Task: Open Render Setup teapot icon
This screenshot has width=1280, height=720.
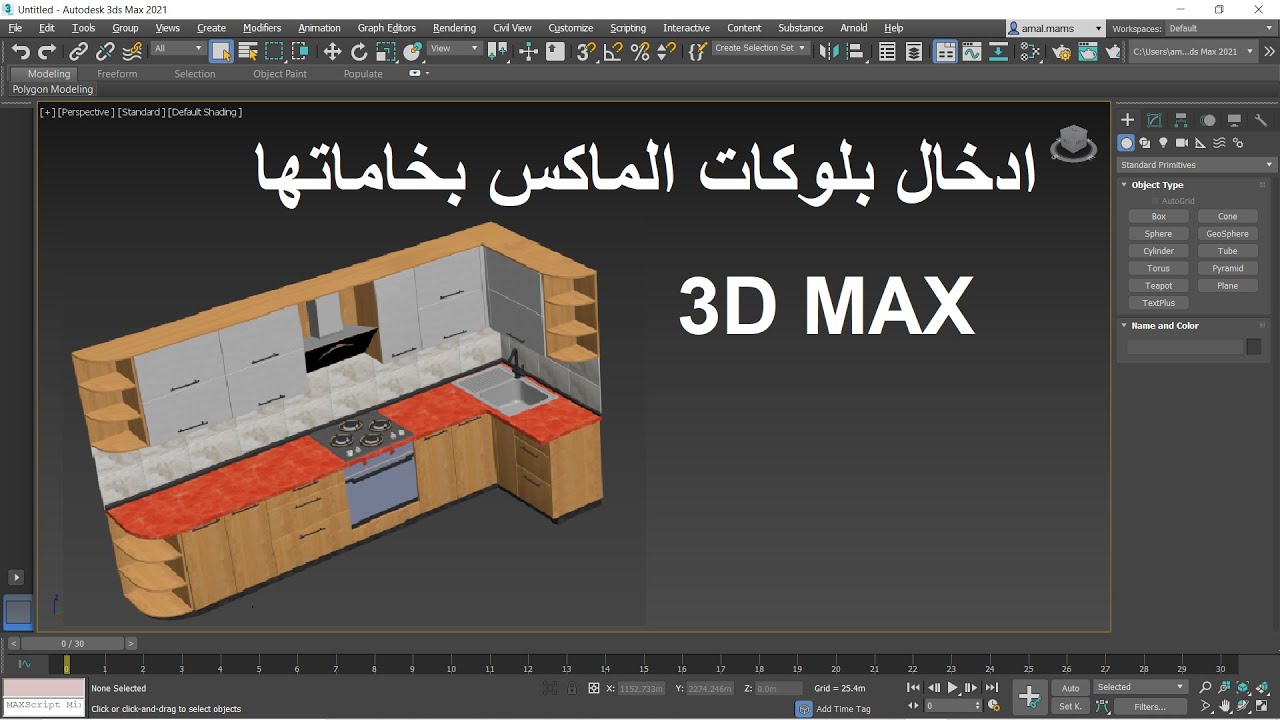Action: (x=1062, y=52)
